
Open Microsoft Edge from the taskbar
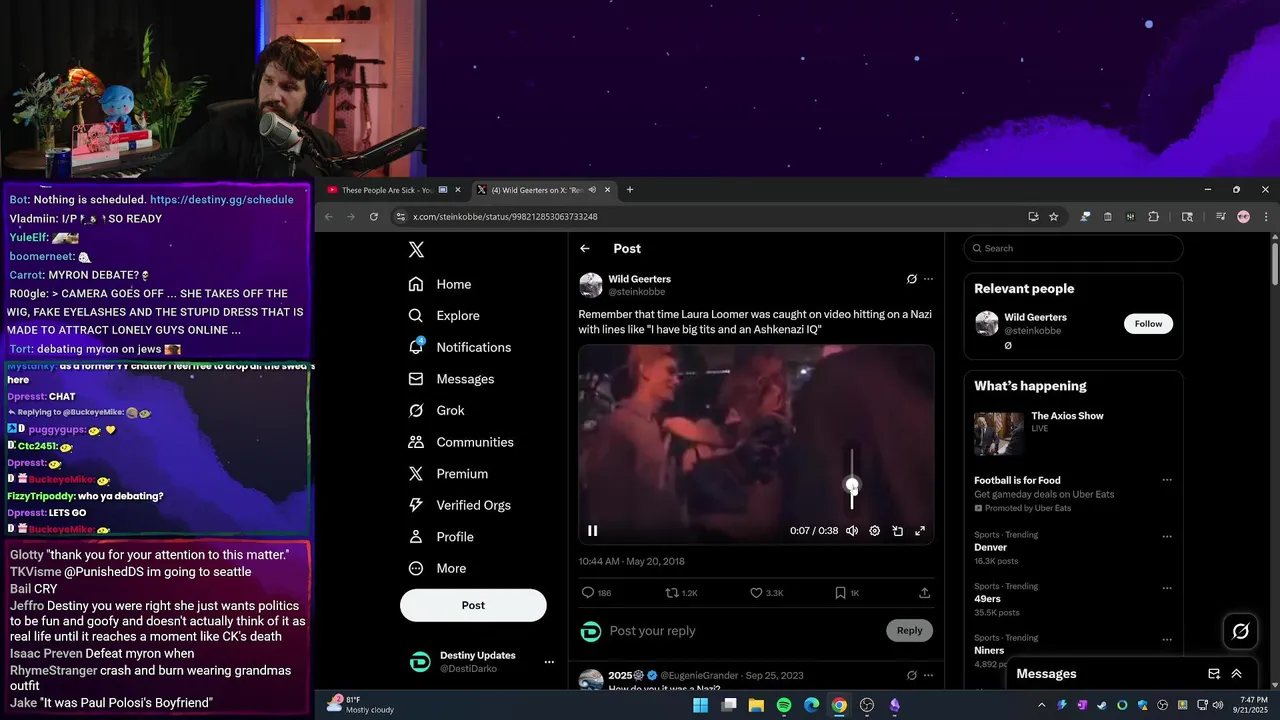811,705
